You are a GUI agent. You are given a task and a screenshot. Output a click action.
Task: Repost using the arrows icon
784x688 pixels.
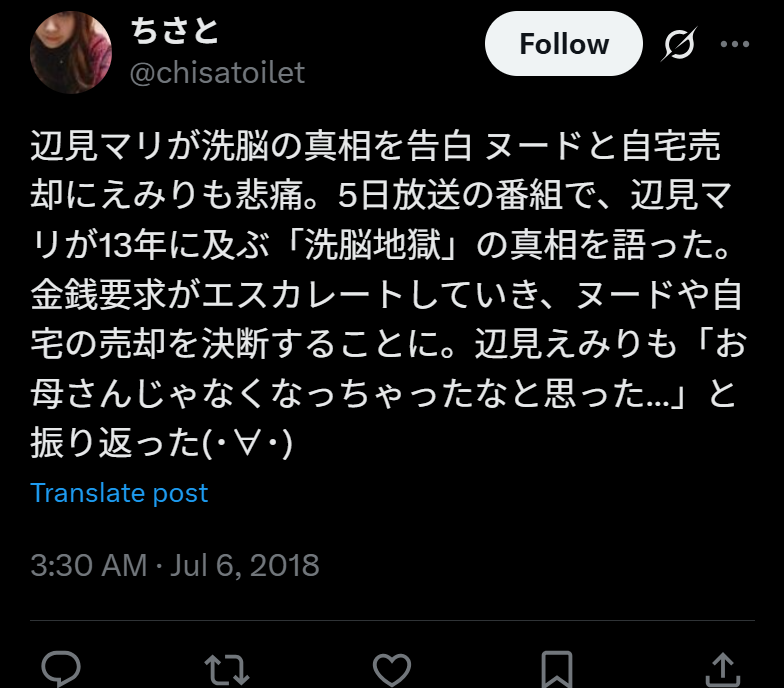226,669
